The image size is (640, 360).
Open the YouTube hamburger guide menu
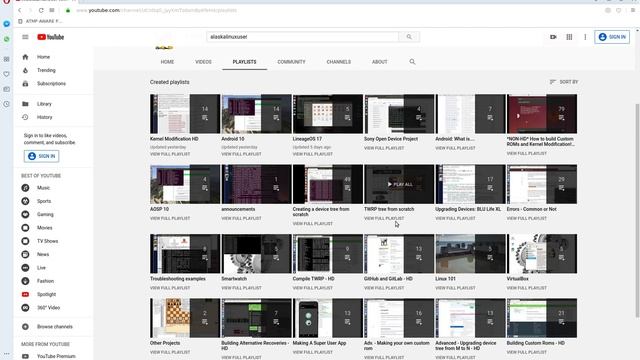coord(25,37)
